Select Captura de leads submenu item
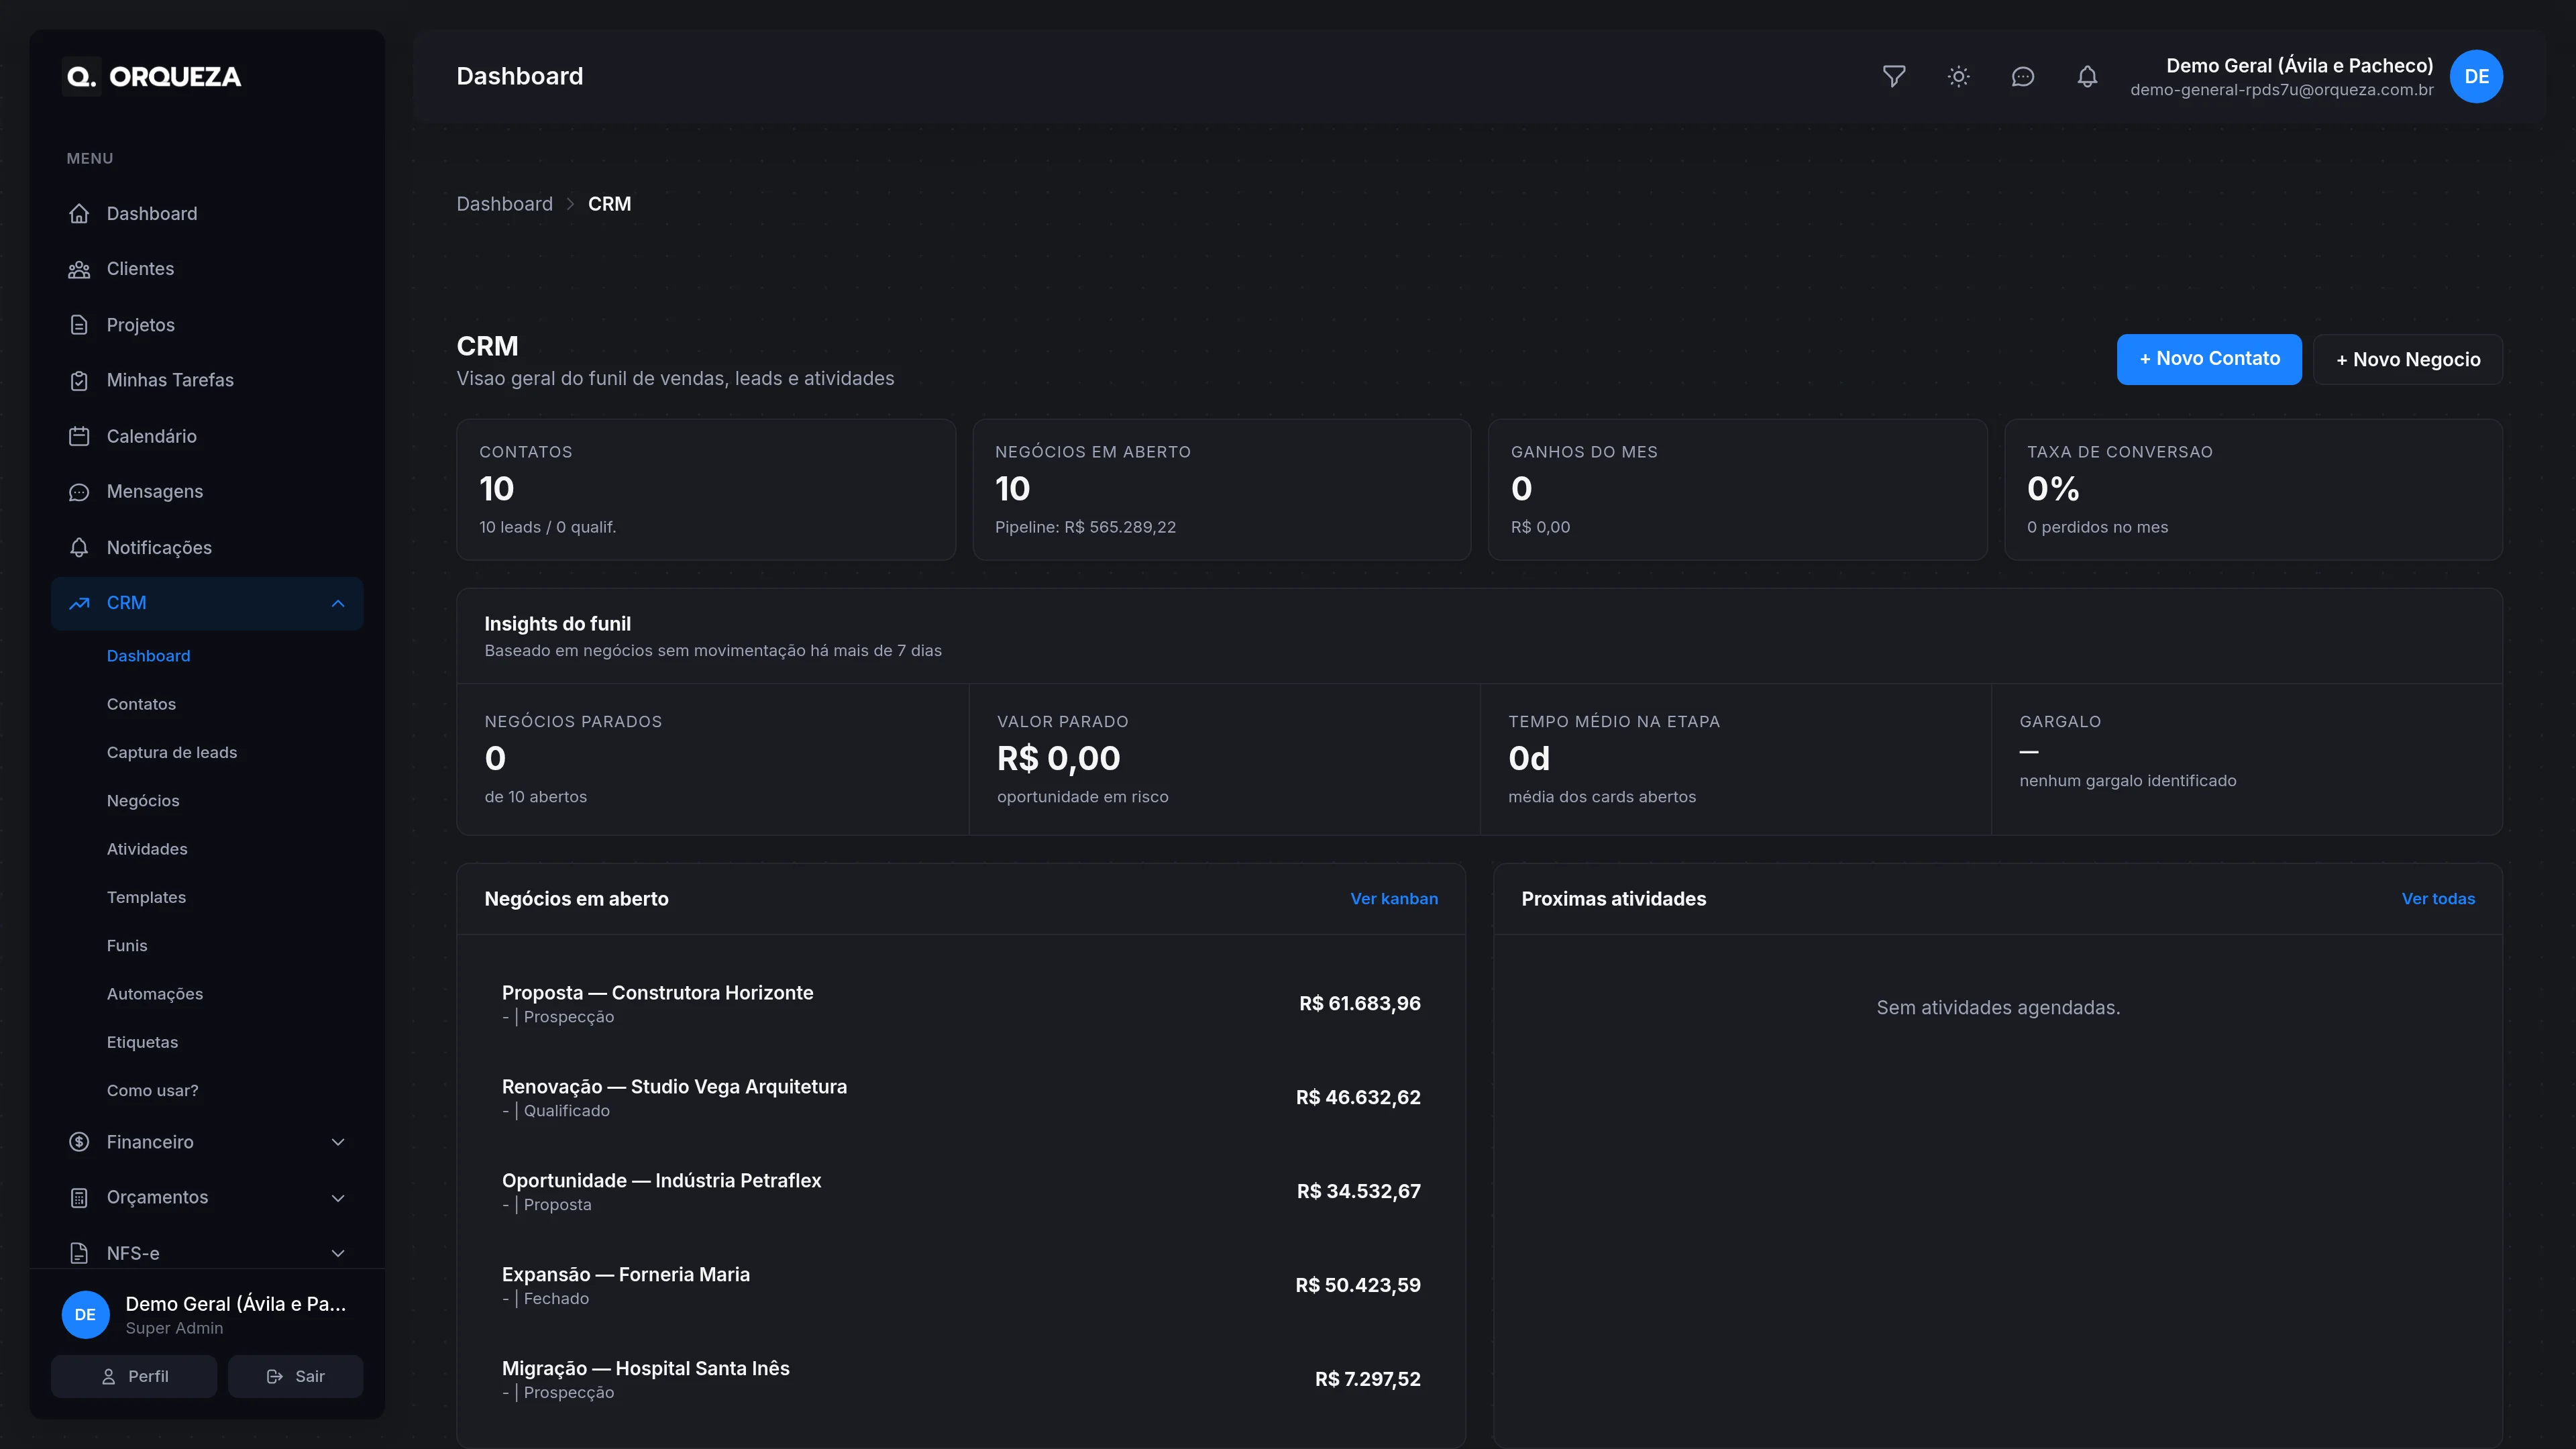Image resolution: width=2576 pixels, height=1449 pixels. pyautogui.click(x=172, y=752)
